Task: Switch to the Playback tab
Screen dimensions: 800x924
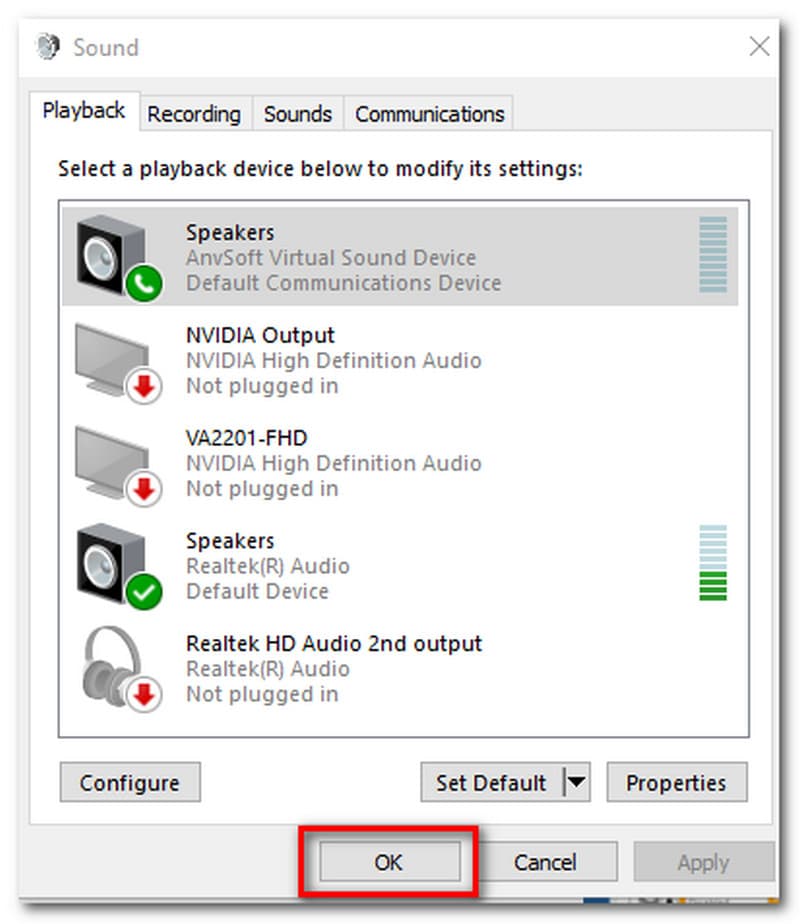Action: (x=84, y=111)
